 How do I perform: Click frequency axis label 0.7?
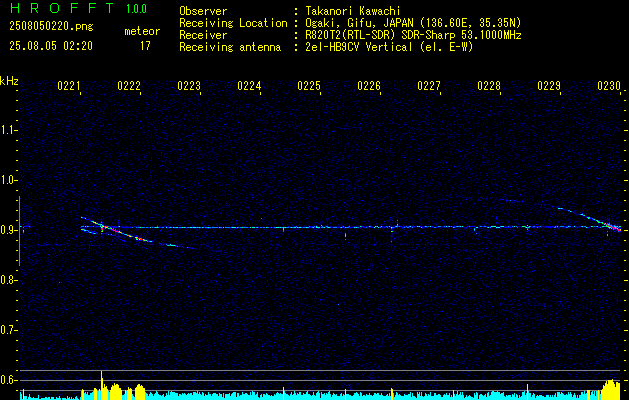[8, 330]
